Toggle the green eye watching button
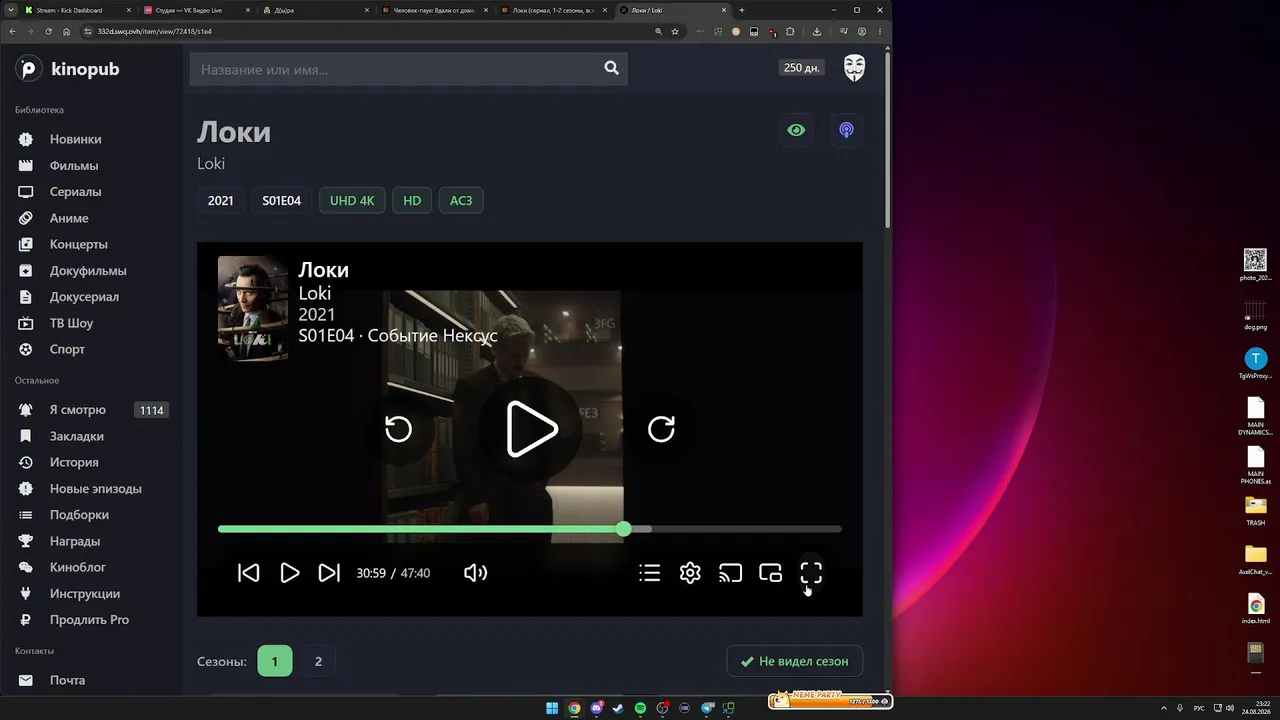The height and width of the screenshot is (720, 1280). click(x=796, y=130)
